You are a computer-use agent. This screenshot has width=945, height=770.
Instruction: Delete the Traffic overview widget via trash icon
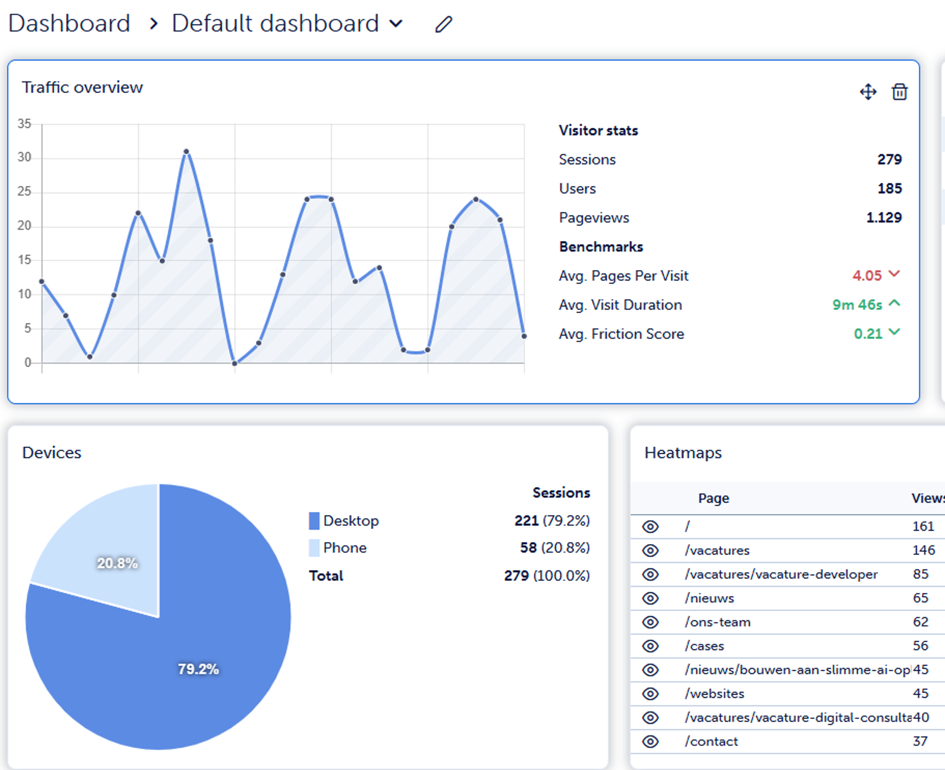click(x=900, y=92)
